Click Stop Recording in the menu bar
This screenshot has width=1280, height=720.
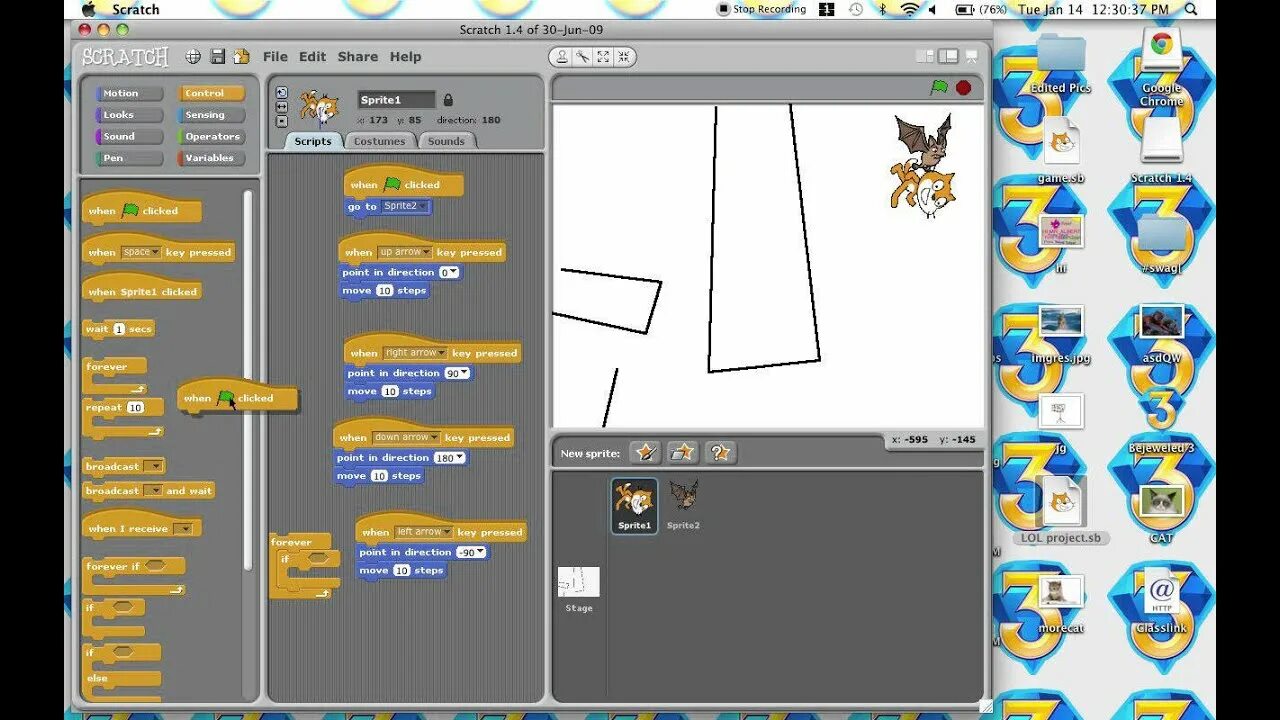761,9
